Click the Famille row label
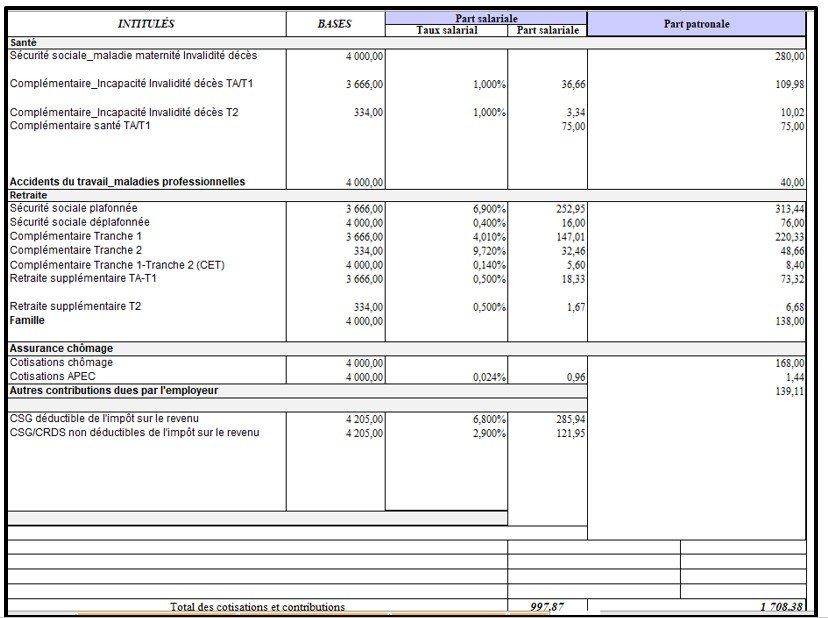Viewport: 828px width, 618px height. pyautogui.click(x=29, y=321)
